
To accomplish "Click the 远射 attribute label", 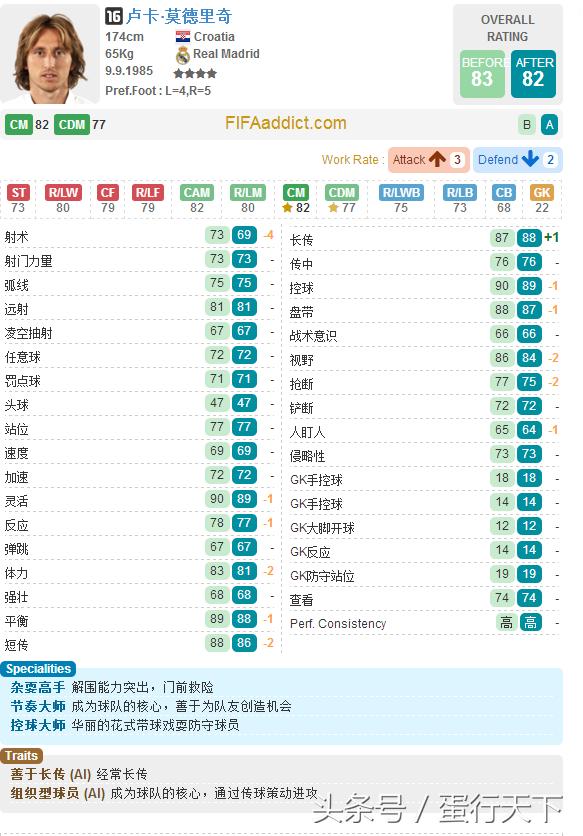I will [17, 309].
